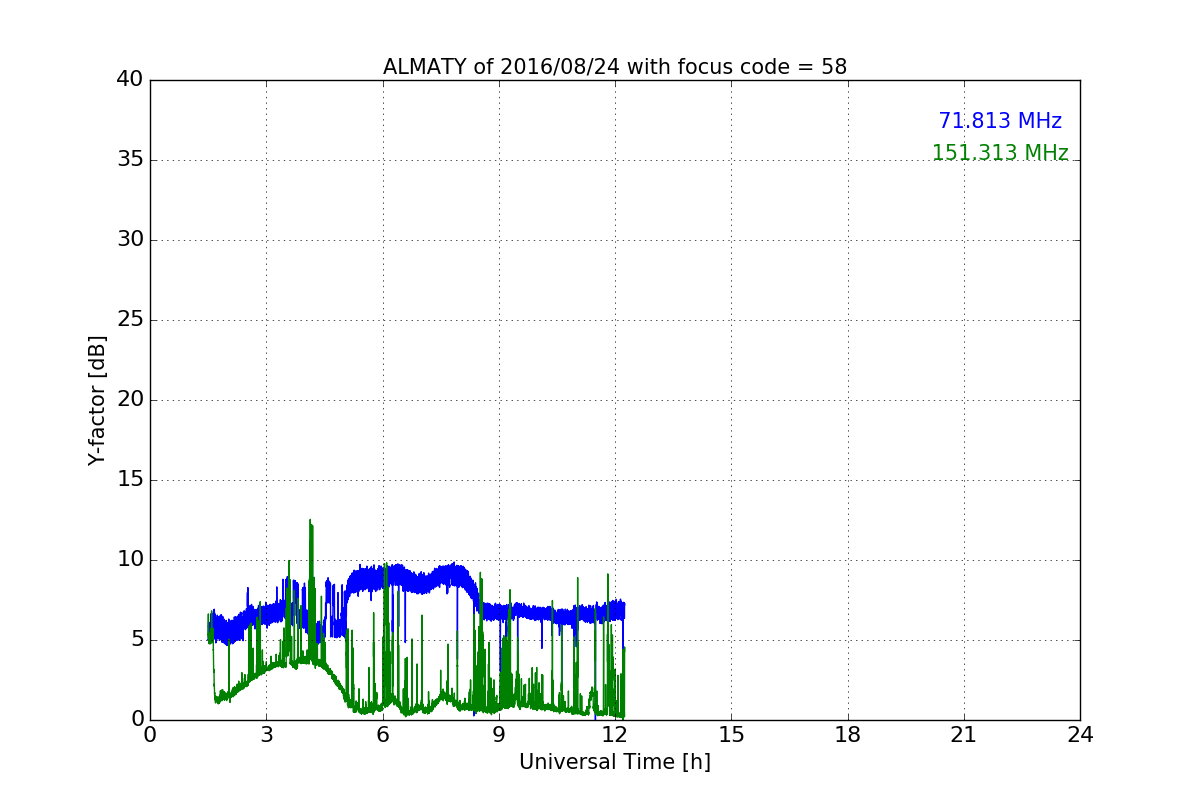
Task: Click the y-axis tick label '15'
Action: pos(130,480)
